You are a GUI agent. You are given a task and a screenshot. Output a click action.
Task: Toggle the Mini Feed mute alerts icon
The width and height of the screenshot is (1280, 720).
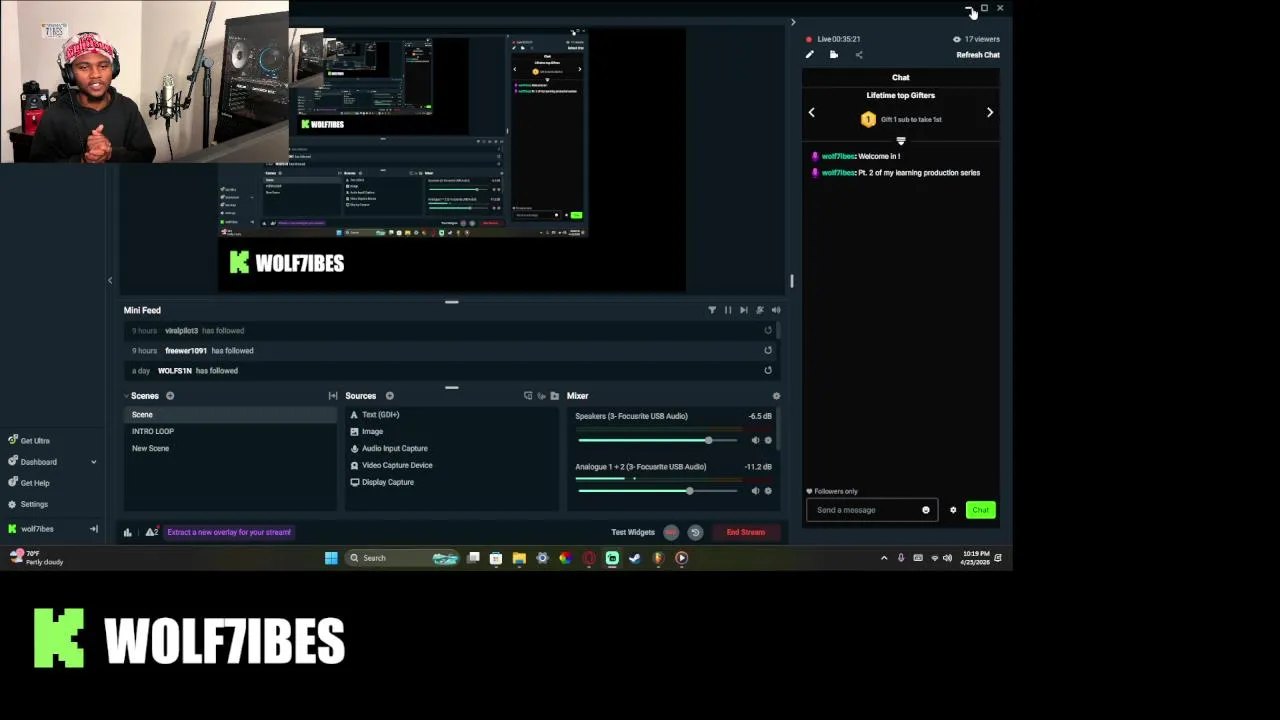point(760,310)
